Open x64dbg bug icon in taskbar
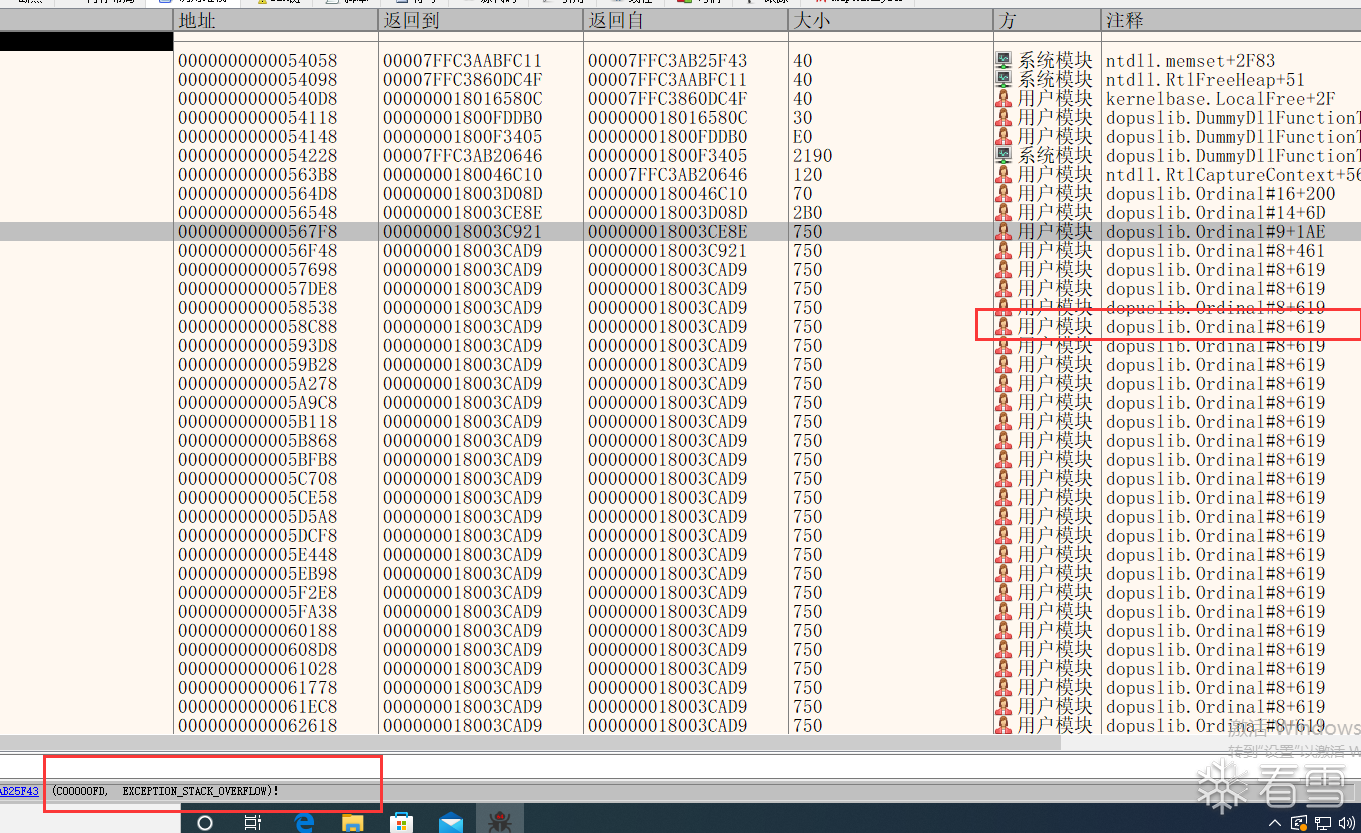Image resolution: width=1361 pixels, height=833 pixels. 499,822
